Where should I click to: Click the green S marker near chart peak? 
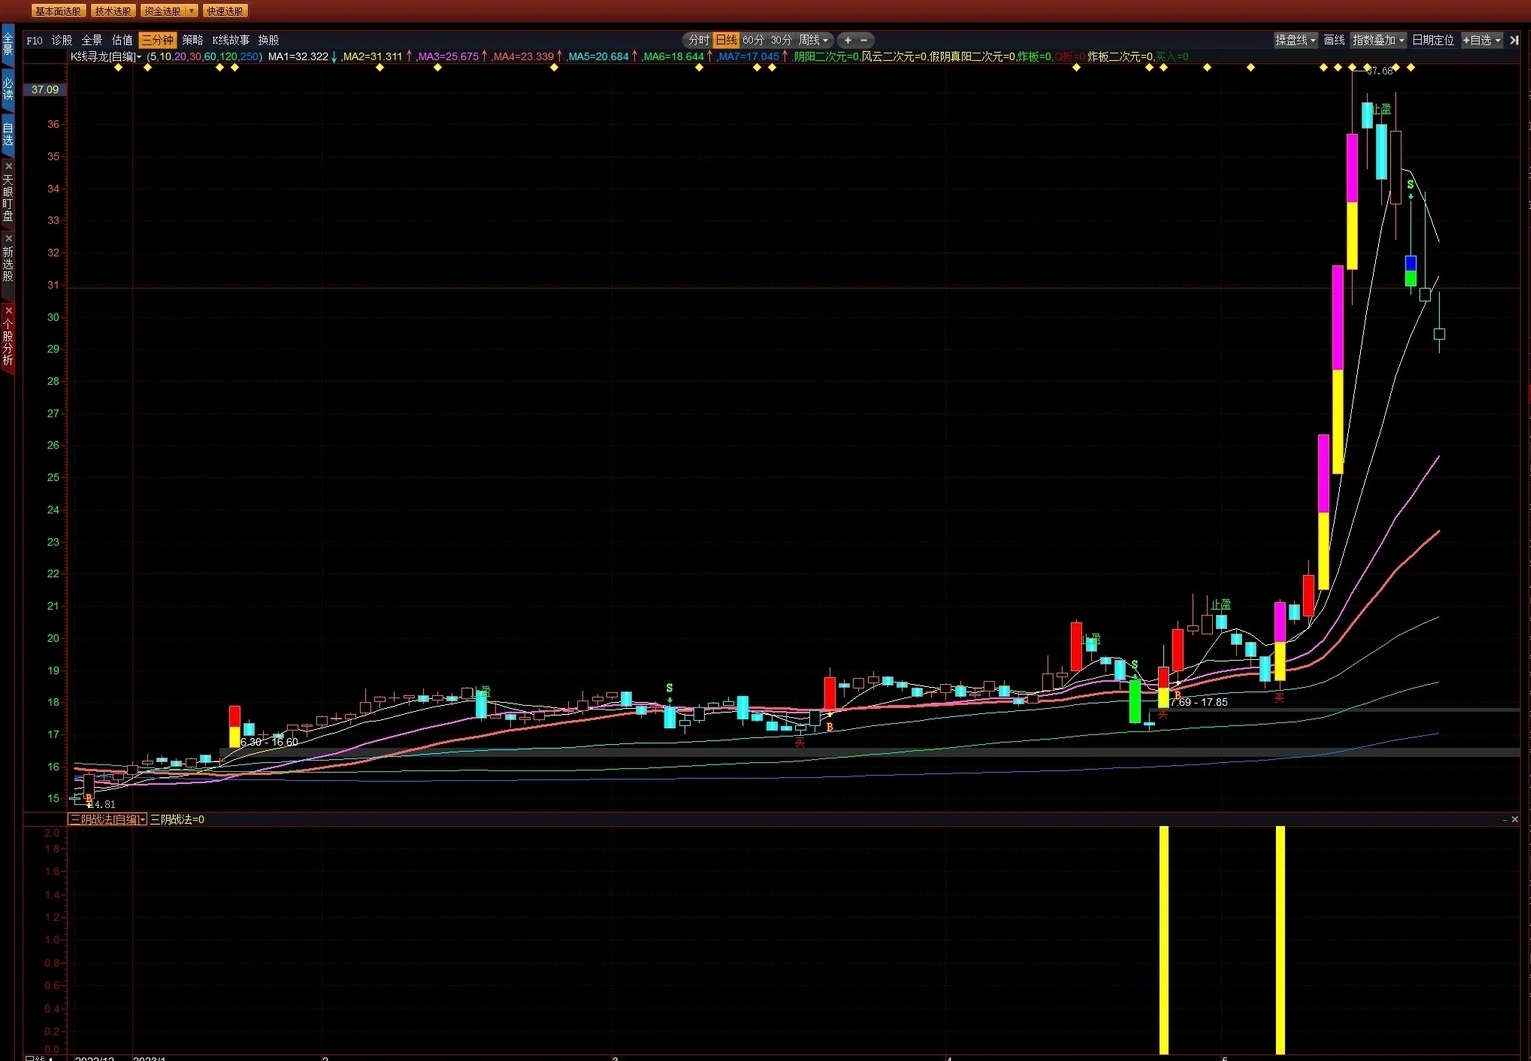click(1410, 185)
